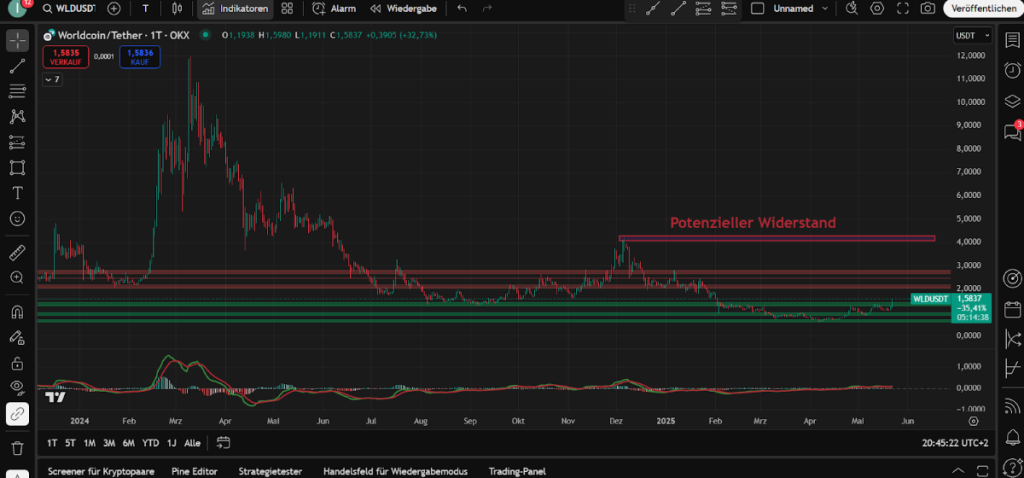Take a chart snapshot with camera icon
This screenshot has width=1024, height=478.
(928, 9)
